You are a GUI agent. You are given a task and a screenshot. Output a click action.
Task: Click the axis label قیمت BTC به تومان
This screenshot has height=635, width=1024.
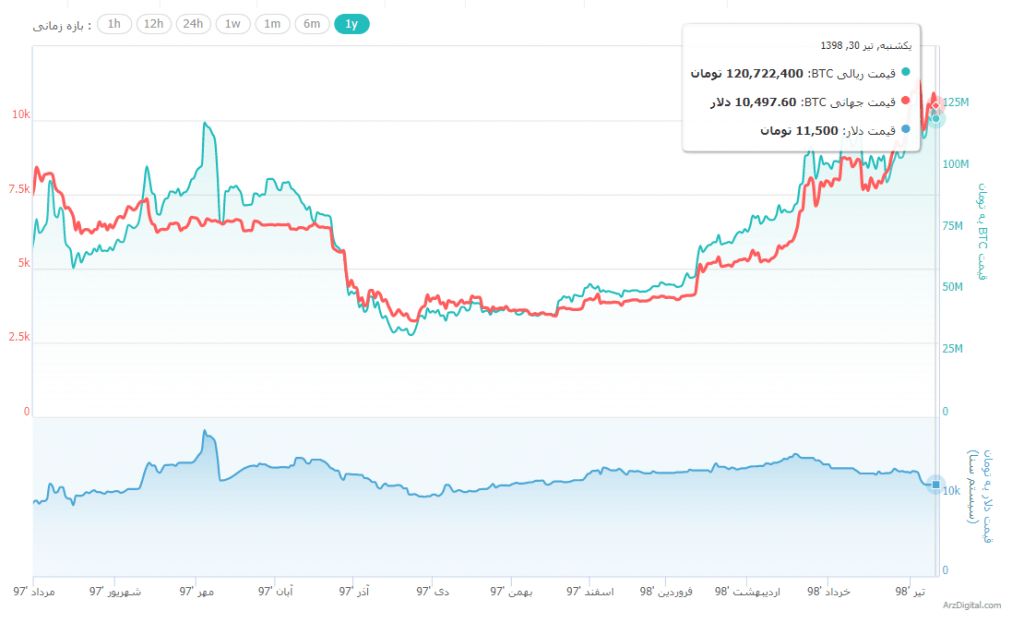coord(983,227)
